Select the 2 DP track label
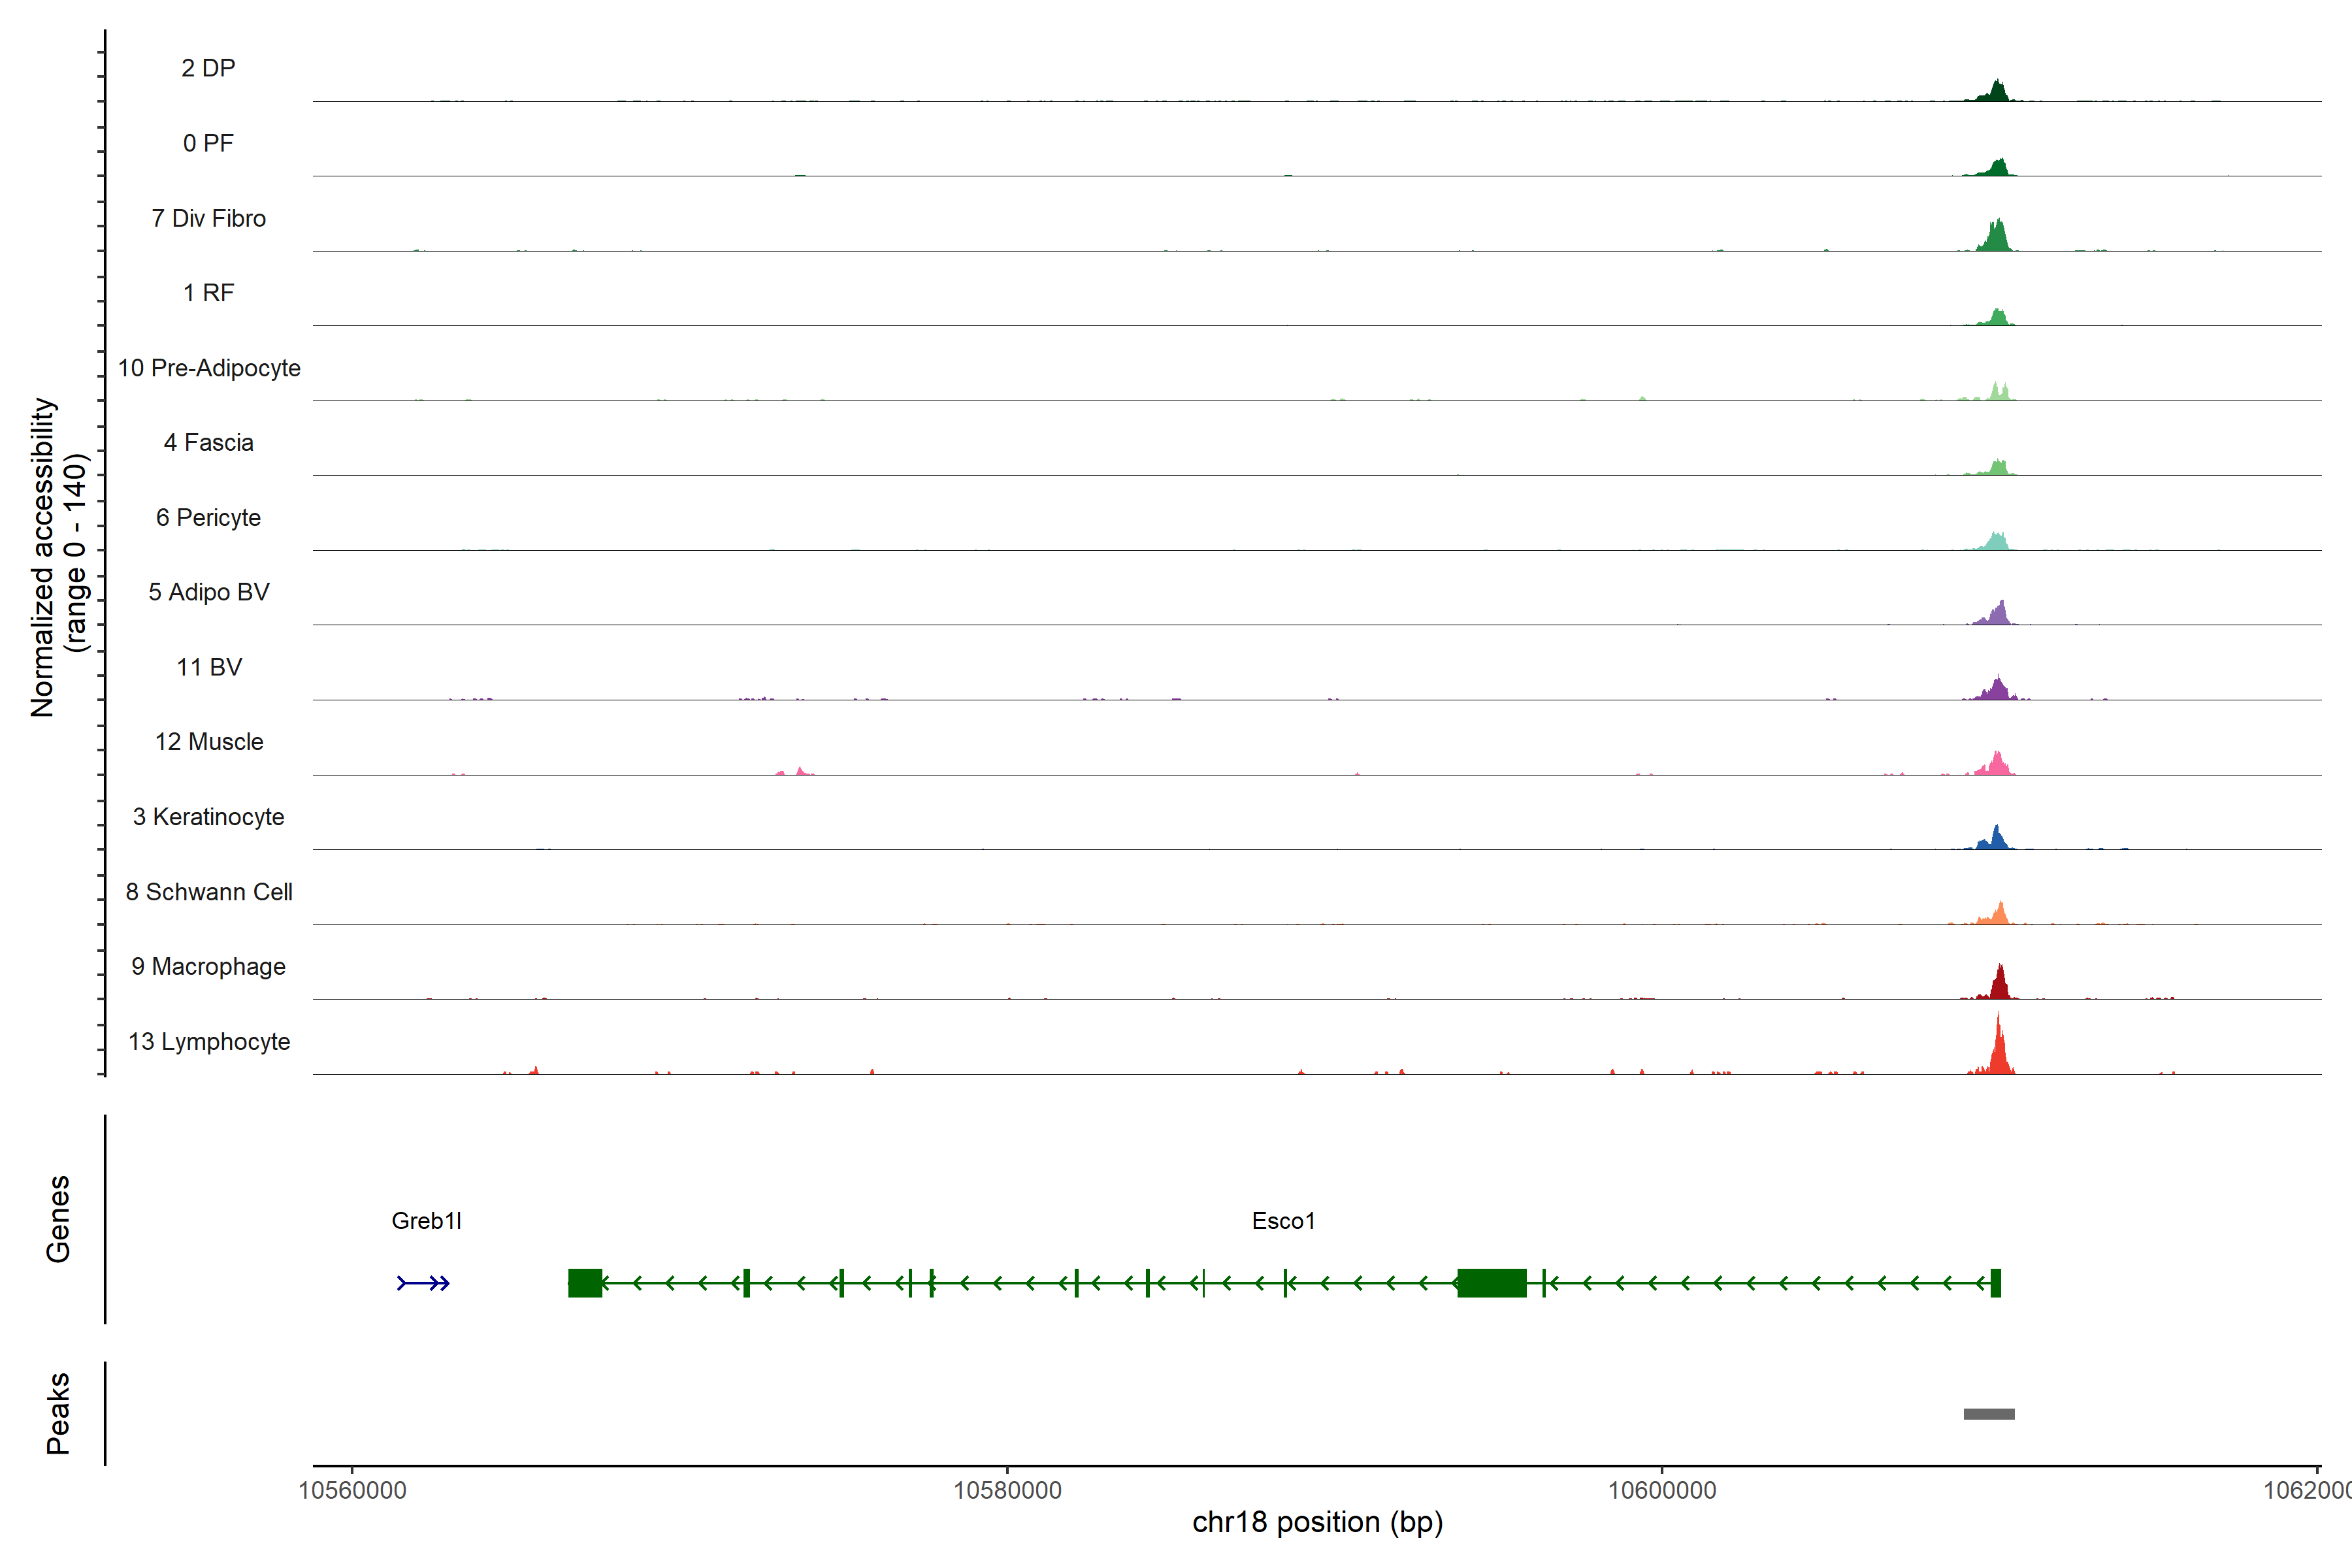Viewport: 2352px width, 1568px height. [208, 68]
